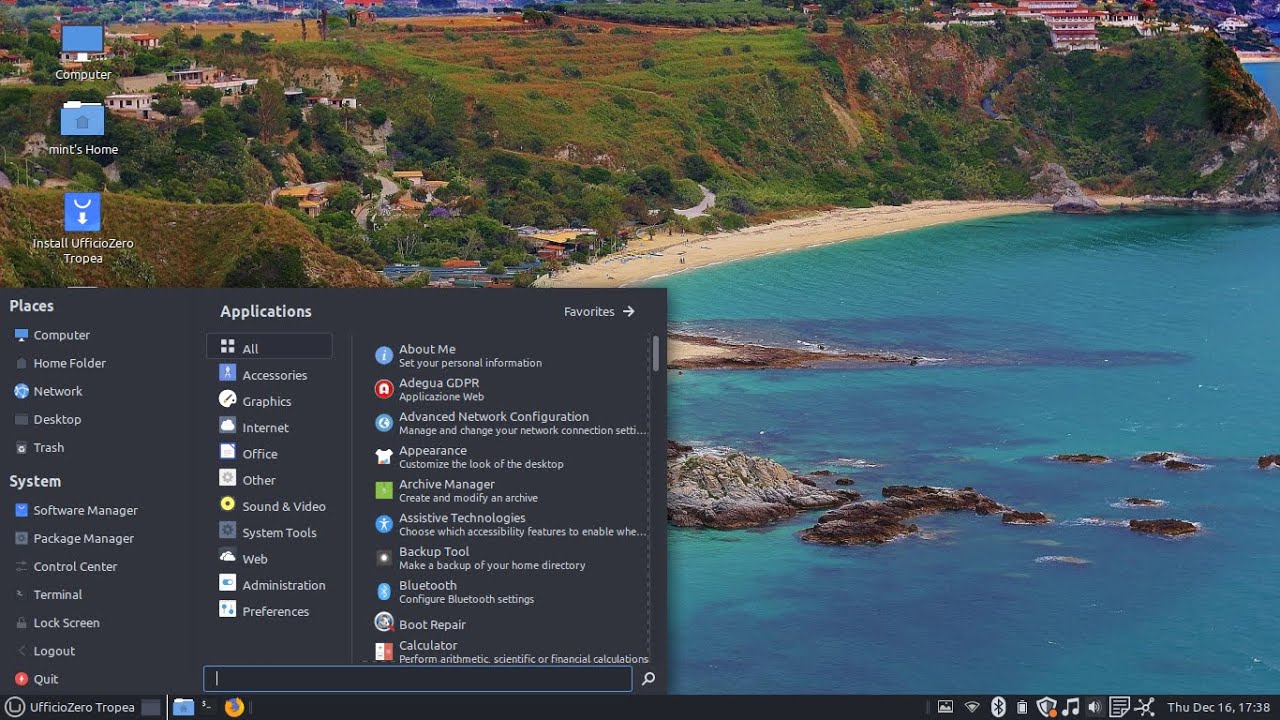Click the search magnifier icon in the menu
The image size is (1280, 720).
648,679
